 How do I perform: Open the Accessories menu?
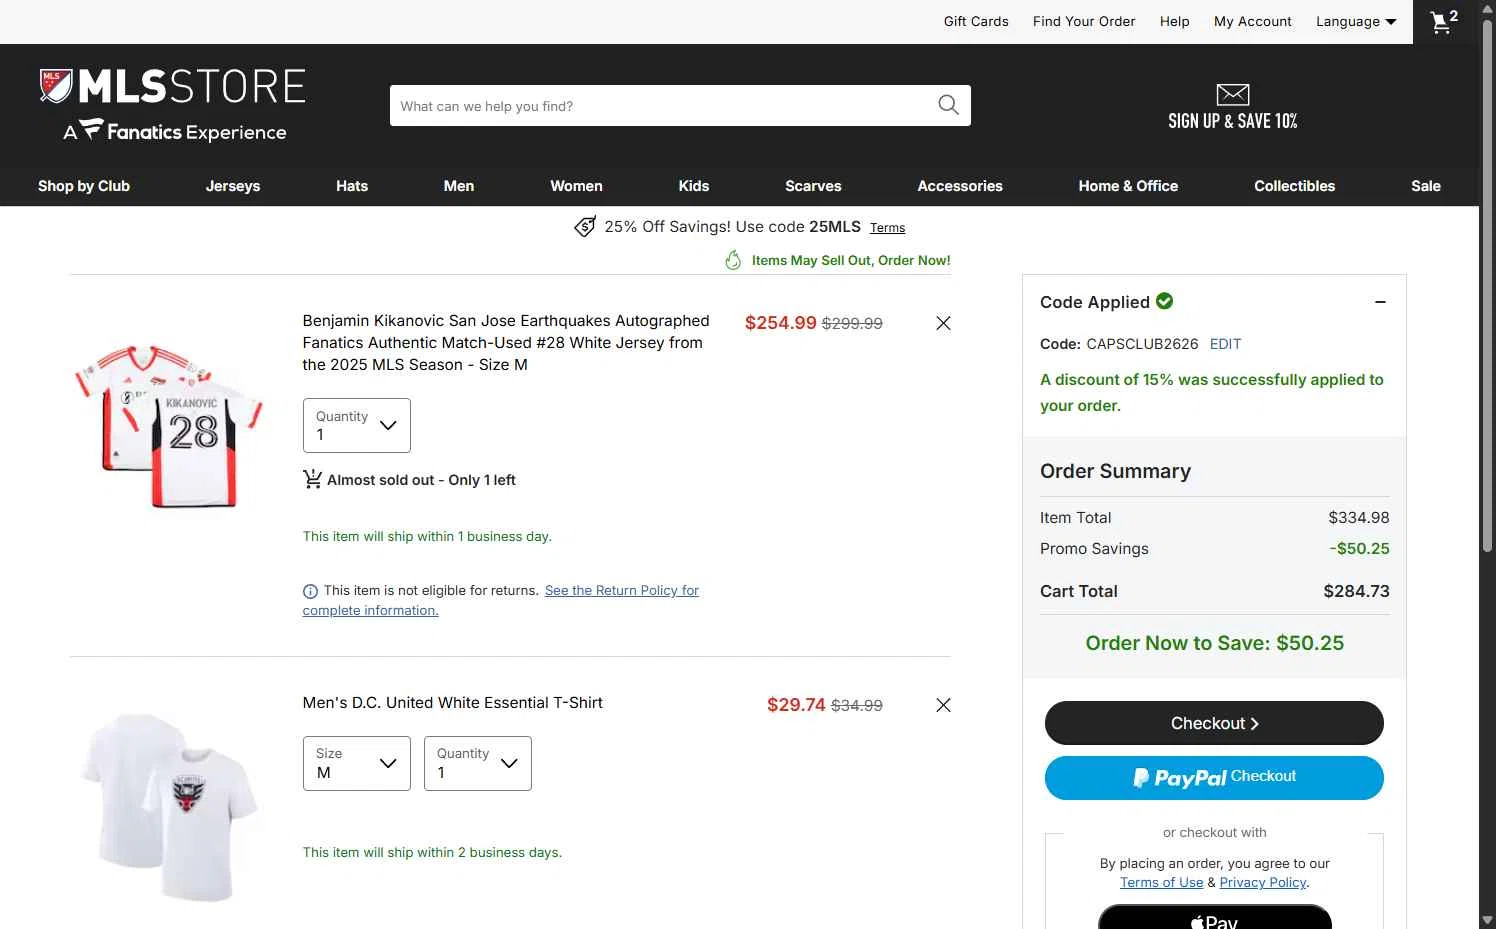pyautogui.click(x=960, y=186)
